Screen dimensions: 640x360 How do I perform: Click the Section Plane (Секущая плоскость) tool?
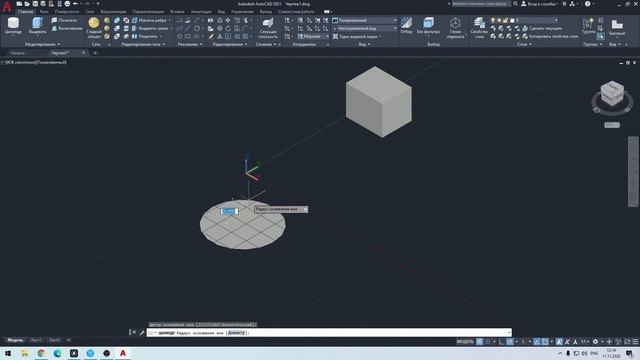click(x=268, y=28)
